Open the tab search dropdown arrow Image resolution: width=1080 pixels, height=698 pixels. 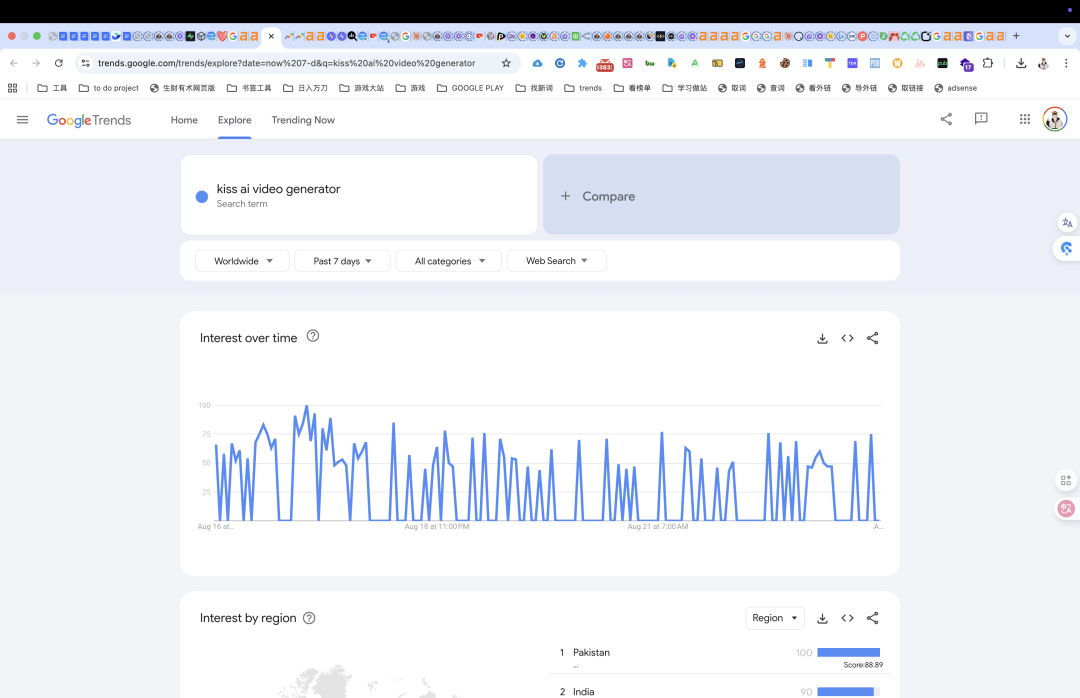pos(1067,36)
